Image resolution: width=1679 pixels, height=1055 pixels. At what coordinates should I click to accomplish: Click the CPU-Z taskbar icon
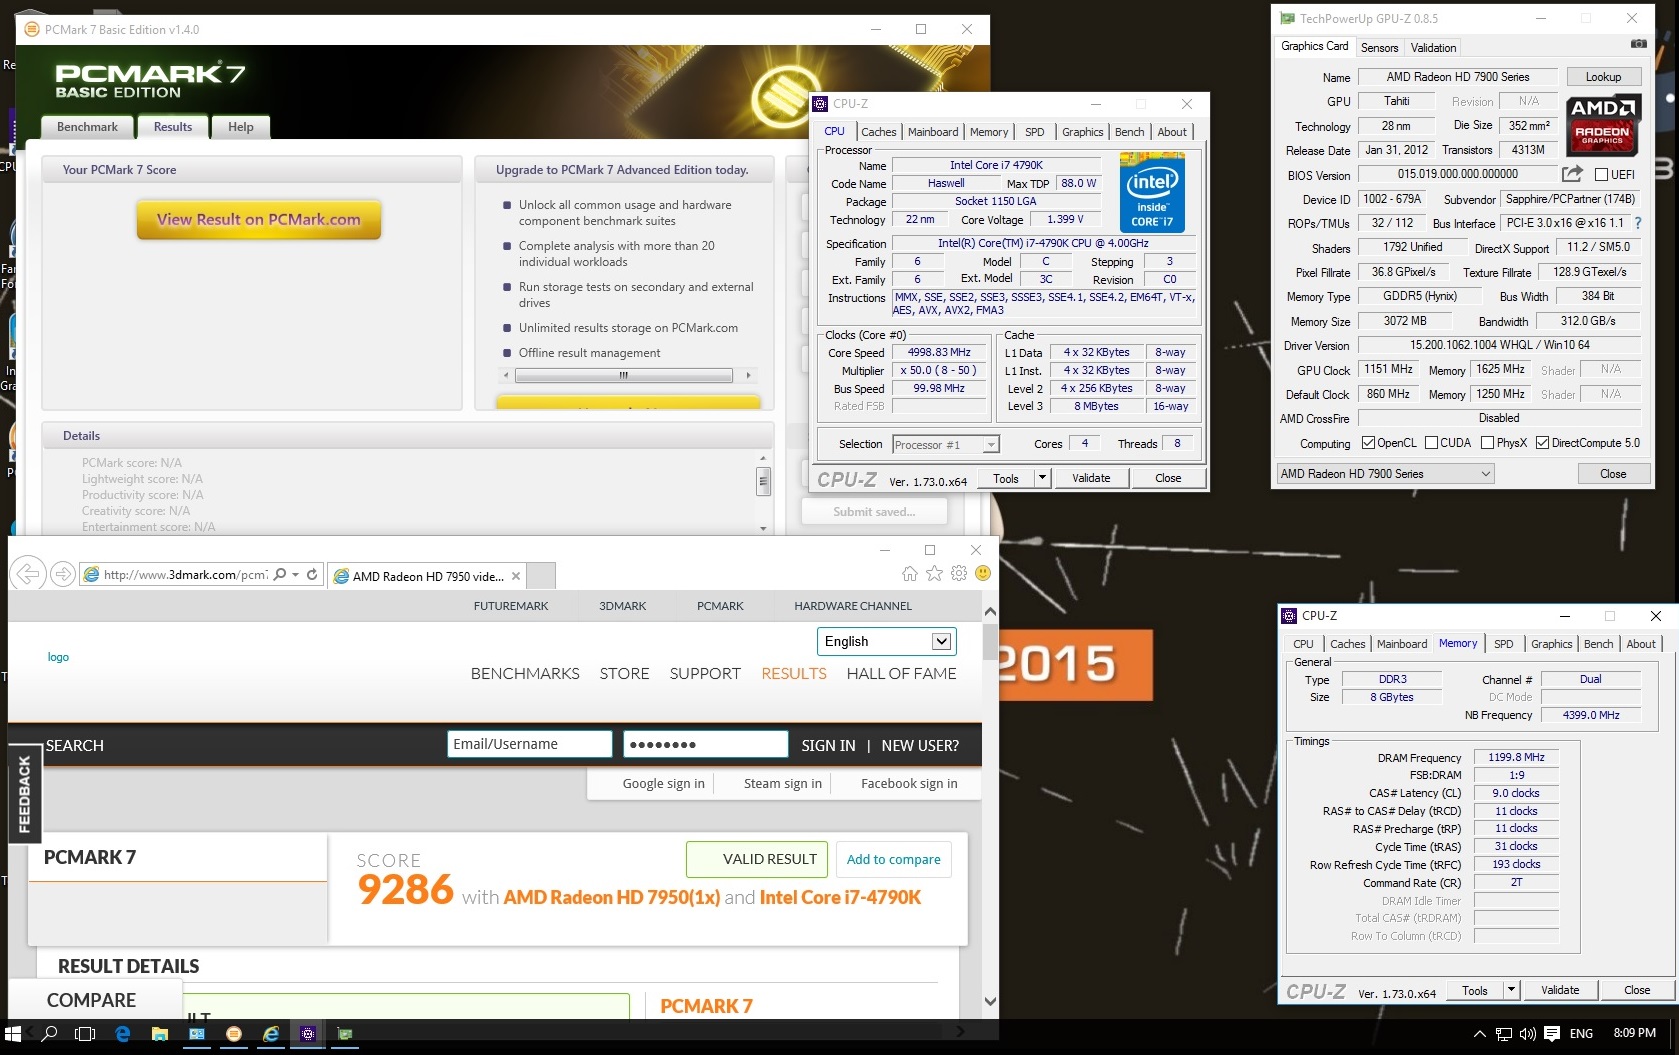pos(308,1034)
